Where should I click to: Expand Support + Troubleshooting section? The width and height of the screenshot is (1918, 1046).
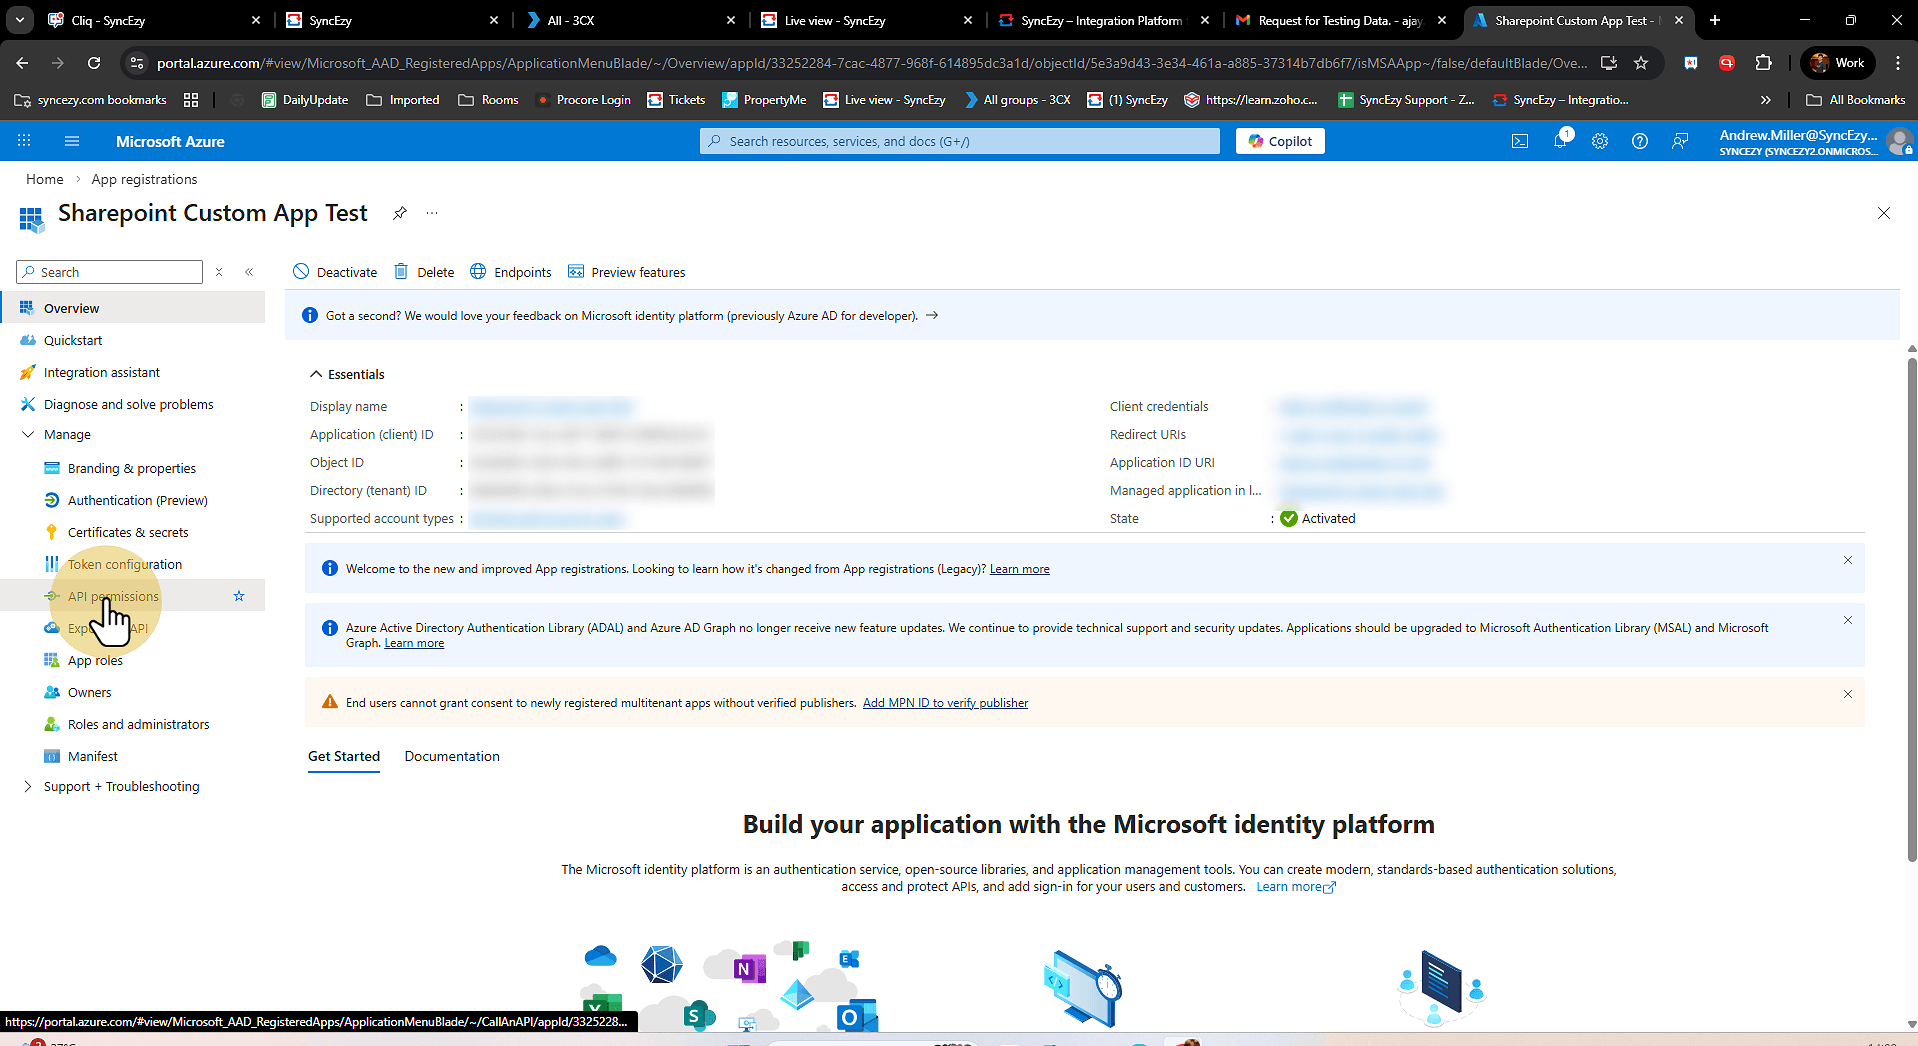28,786
